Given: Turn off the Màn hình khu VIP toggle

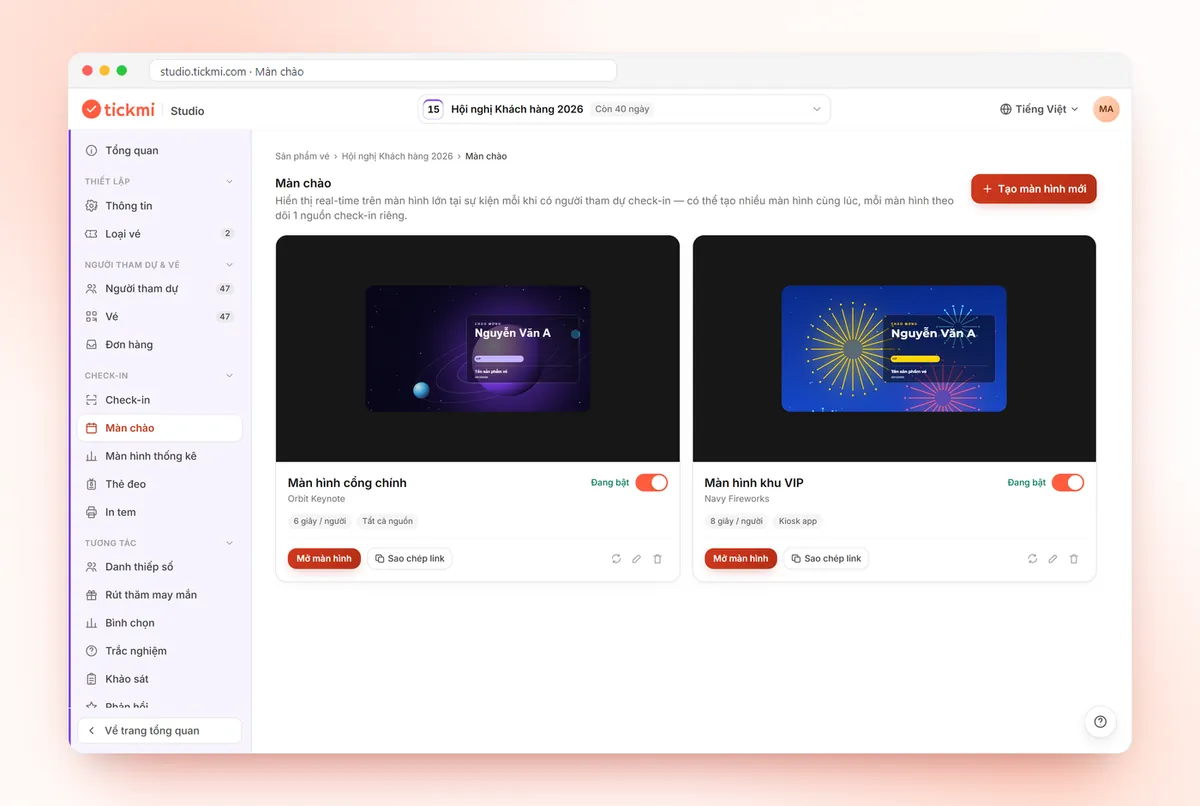Looking at the screenshot, I should [x=1068, y=483].
